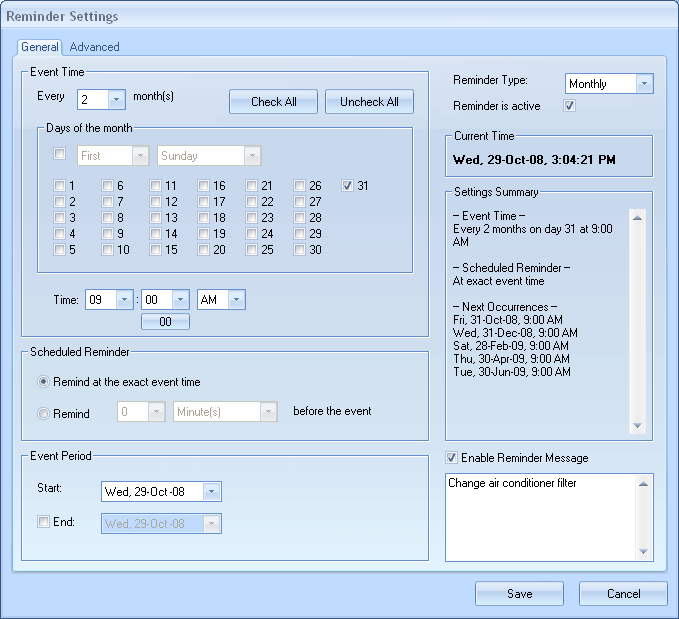Image resolution: width=679 pixels, height=619 pixels.
Task: Open the AM/PM dropdown
Action: [235, 300]
